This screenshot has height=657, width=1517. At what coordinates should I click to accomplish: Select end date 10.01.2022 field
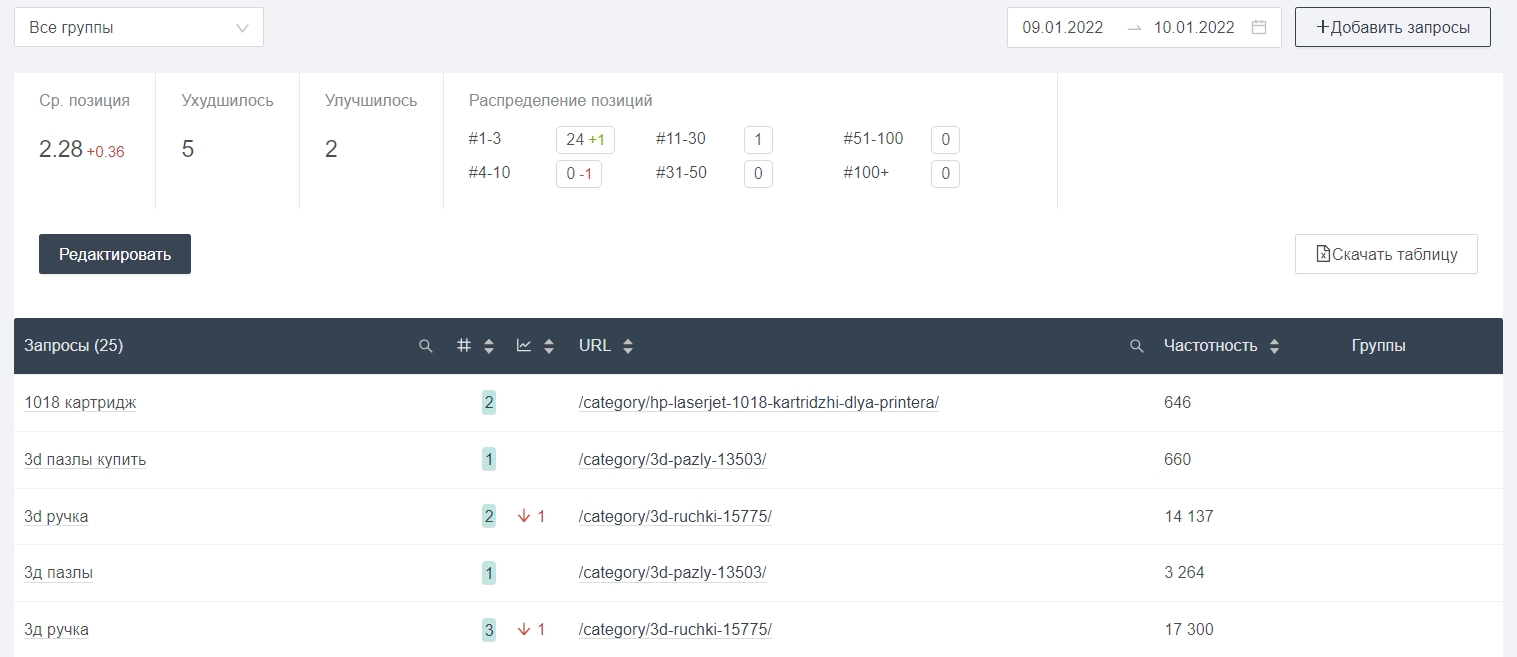point(1194,28)
